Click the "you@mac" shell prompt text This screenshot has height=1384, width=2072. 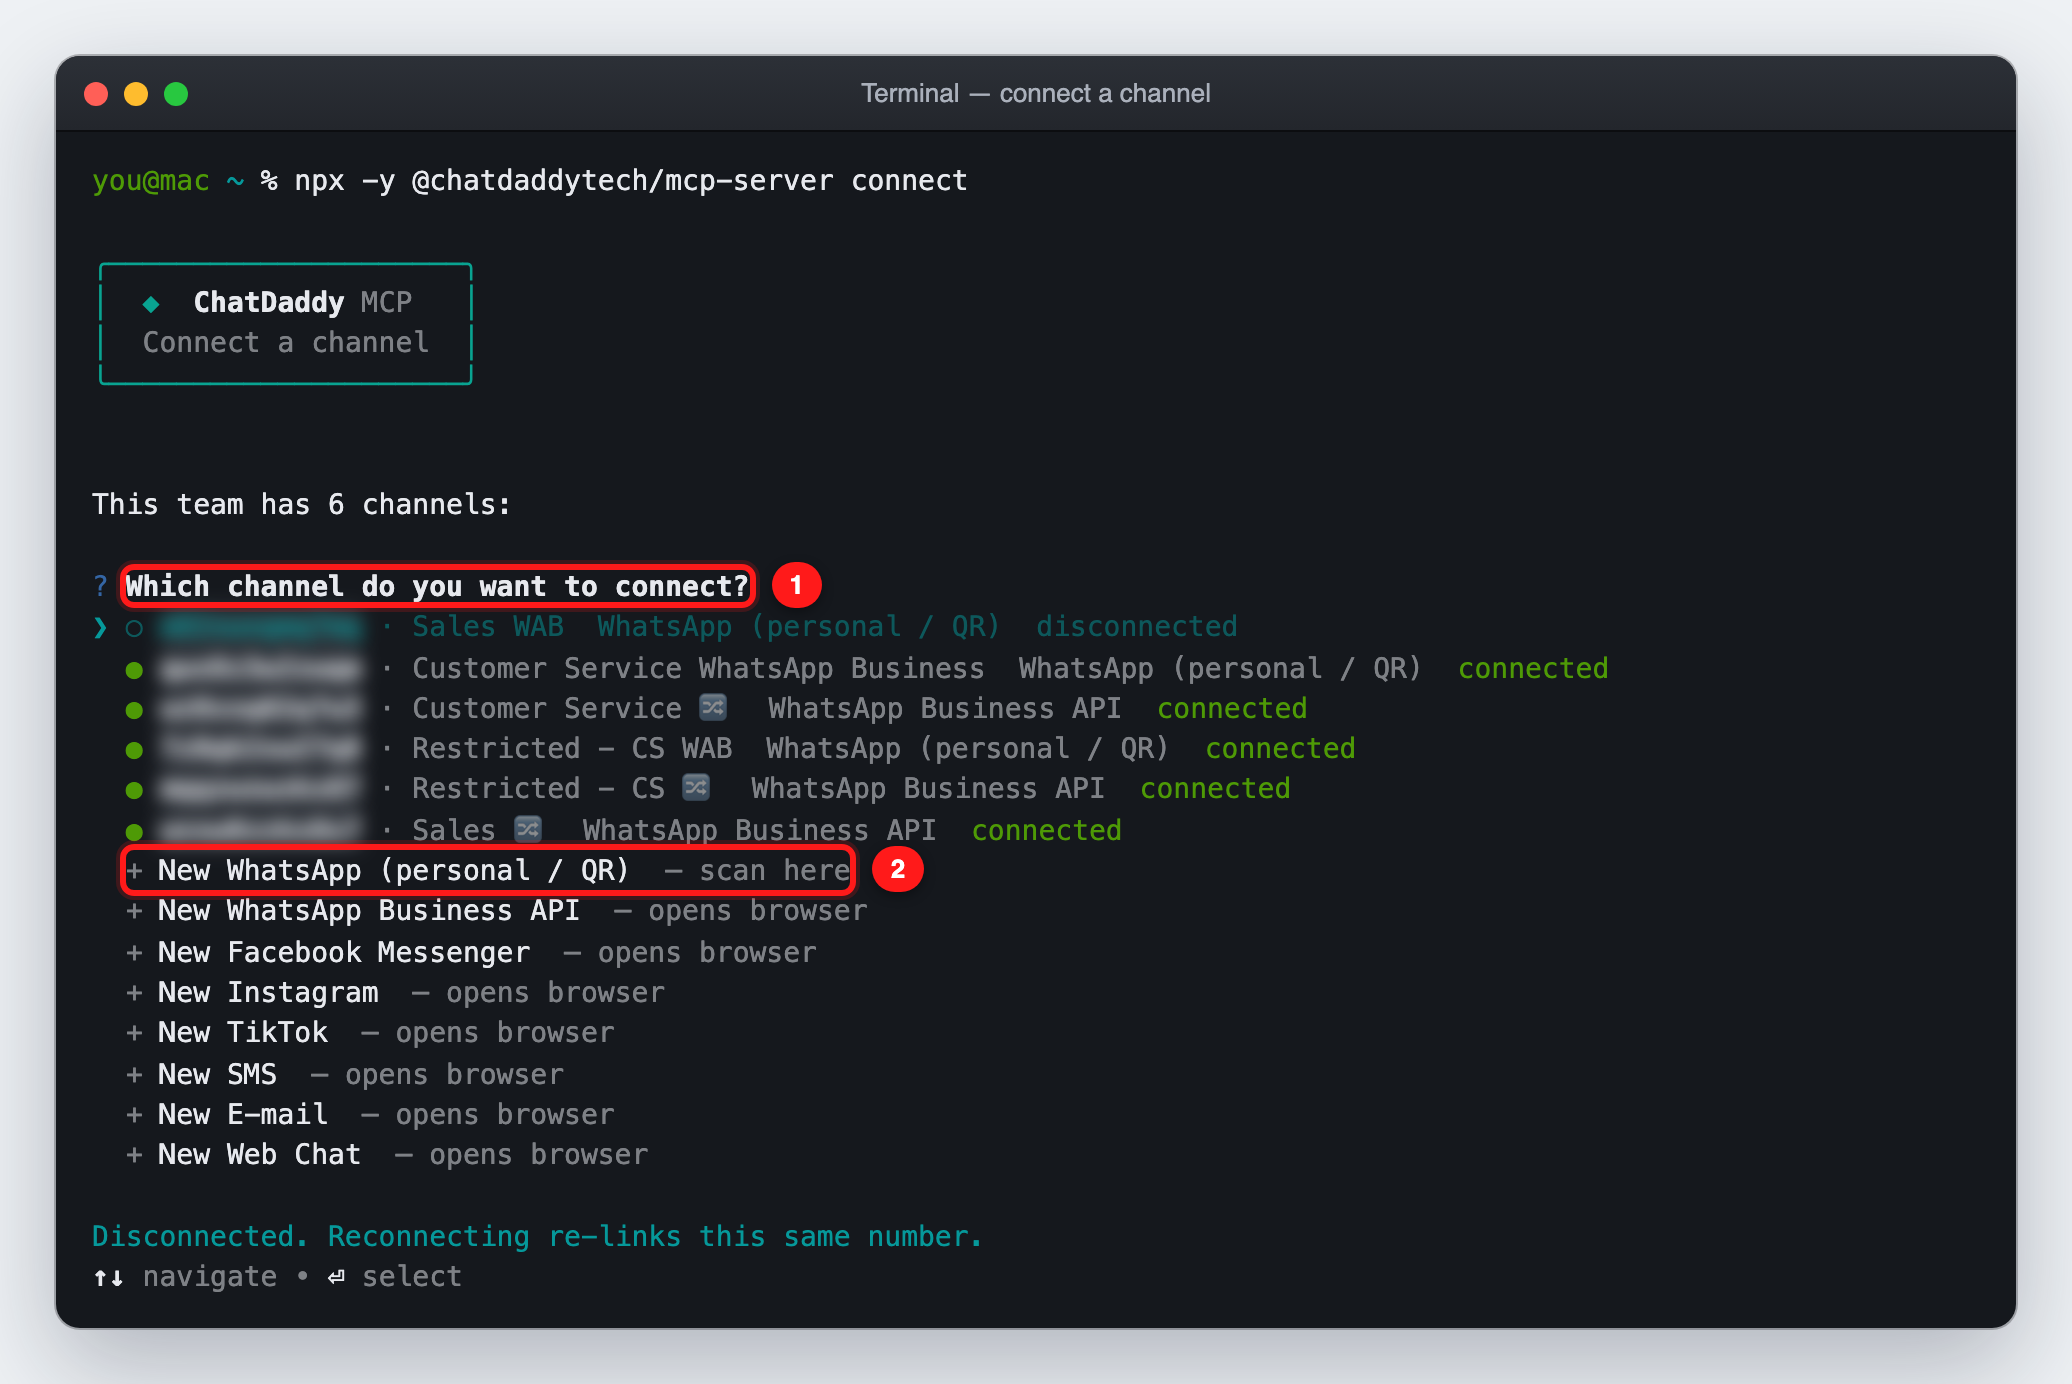tap(151, 181)
